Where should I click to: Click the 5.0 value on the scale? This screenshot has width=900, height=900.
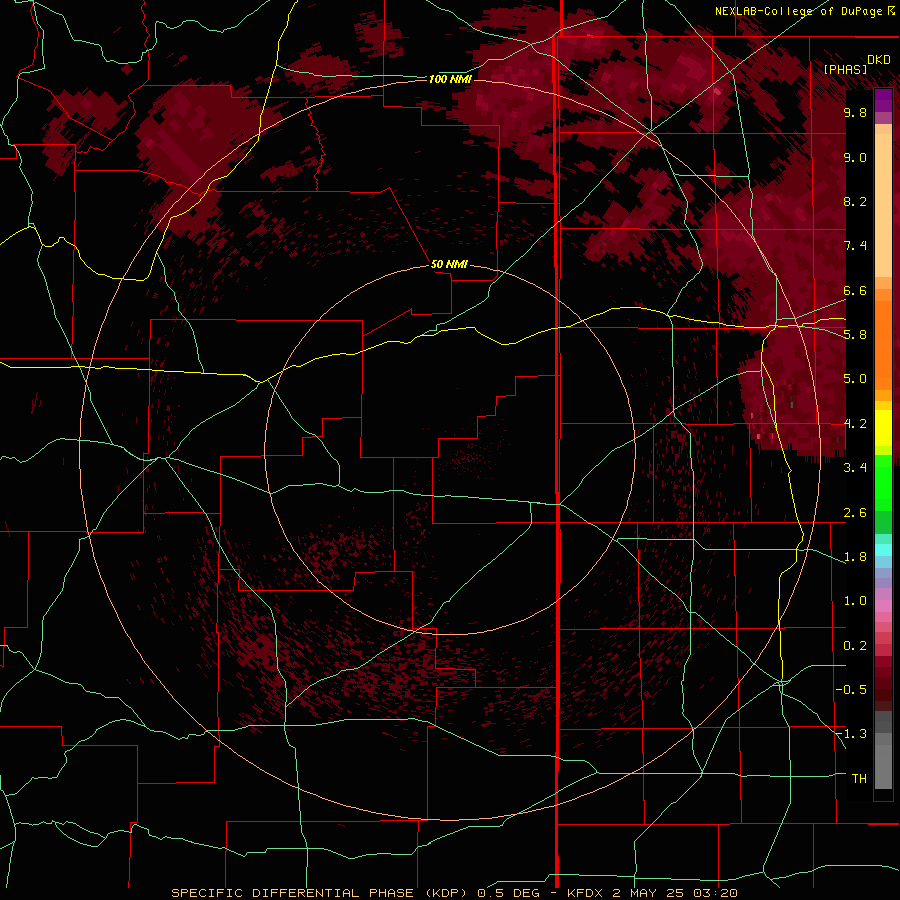855,379
